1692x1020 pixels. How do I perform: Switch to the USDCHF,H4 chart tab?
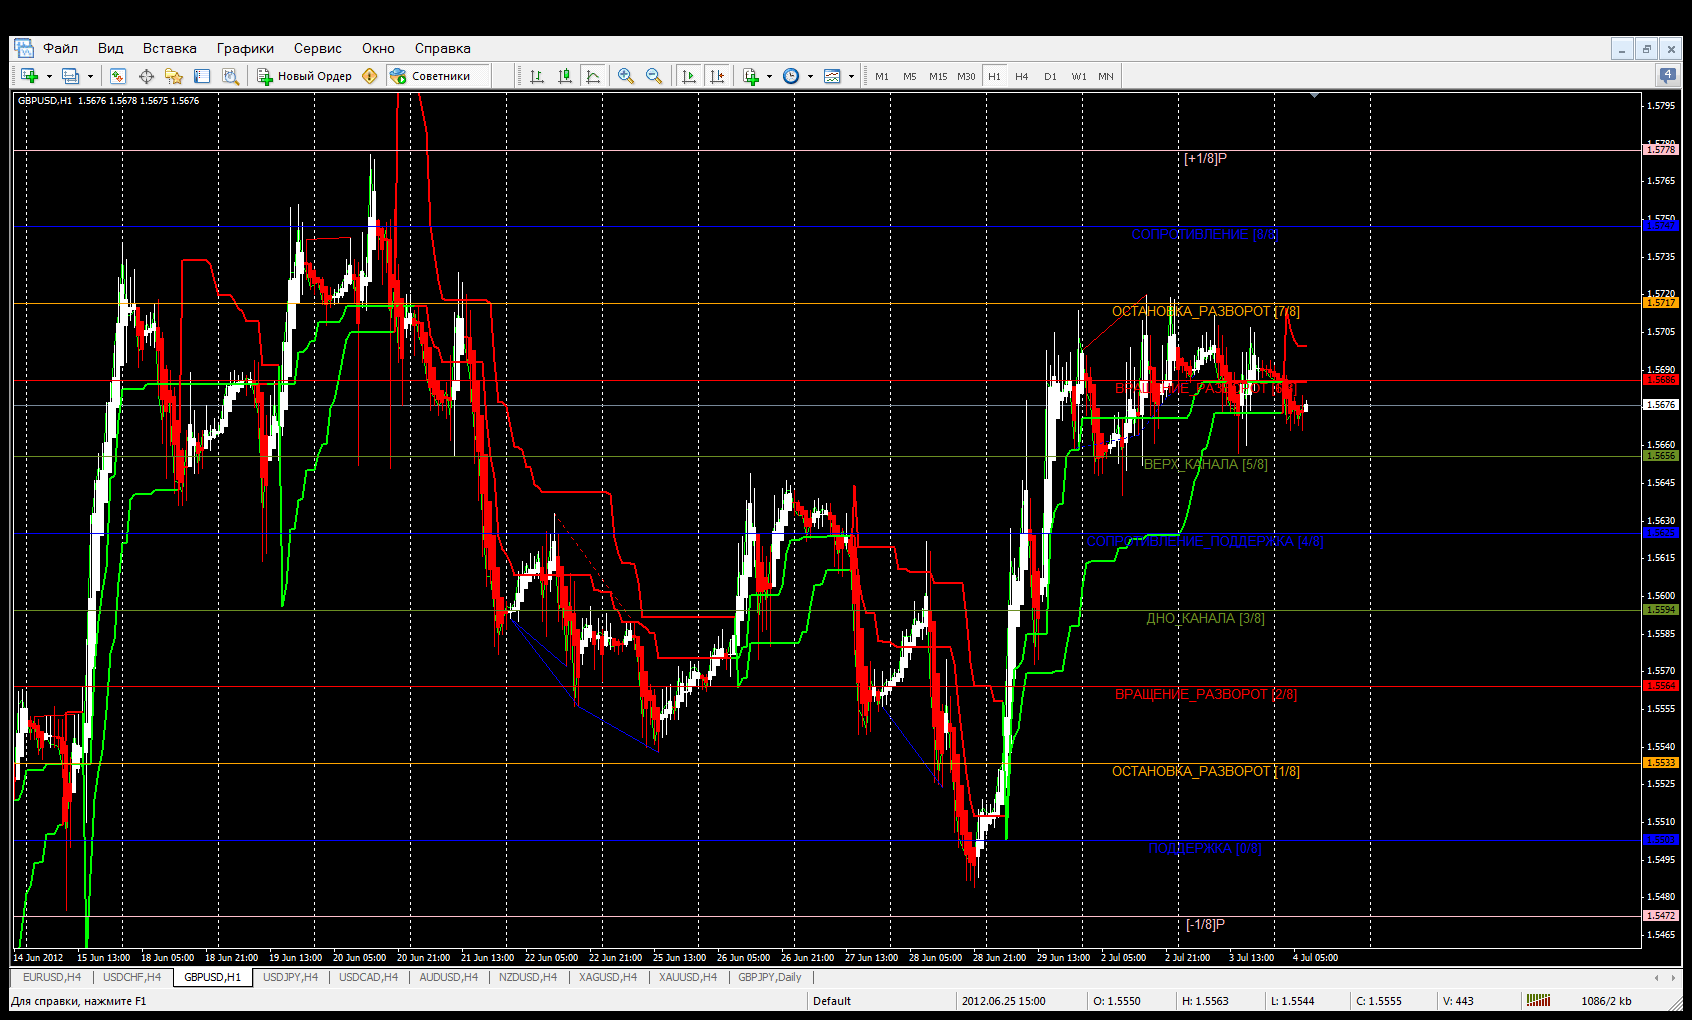click(132, 977)
